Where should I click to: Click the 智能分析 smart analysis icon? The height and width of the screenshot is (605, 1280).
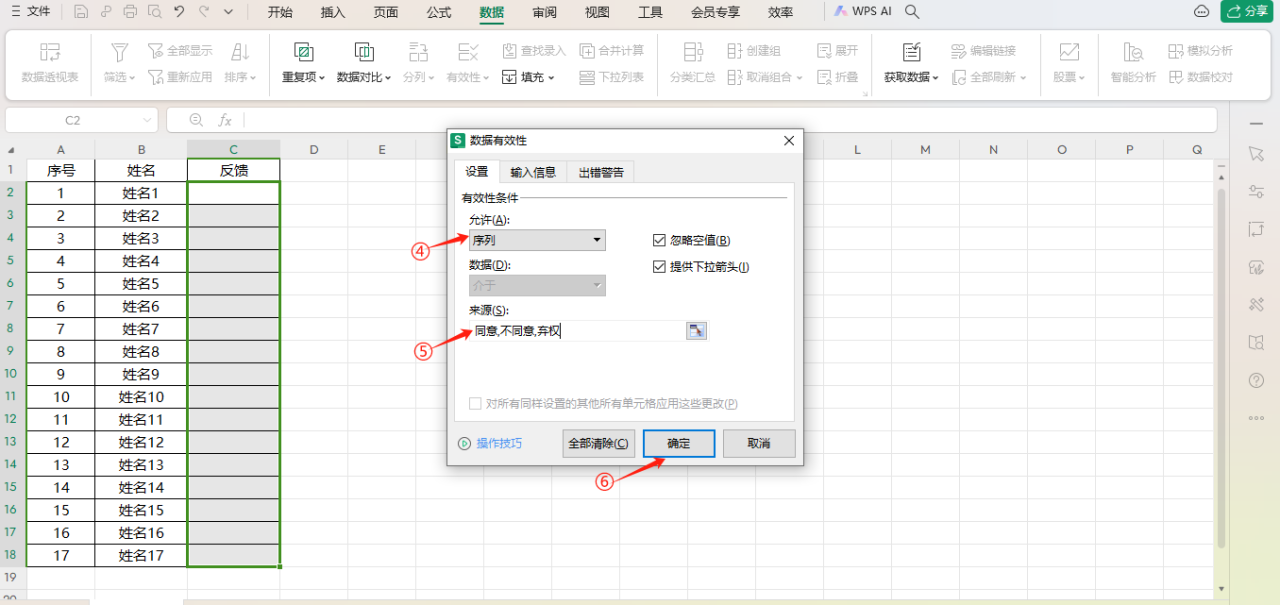click(x=1133, y=52)
